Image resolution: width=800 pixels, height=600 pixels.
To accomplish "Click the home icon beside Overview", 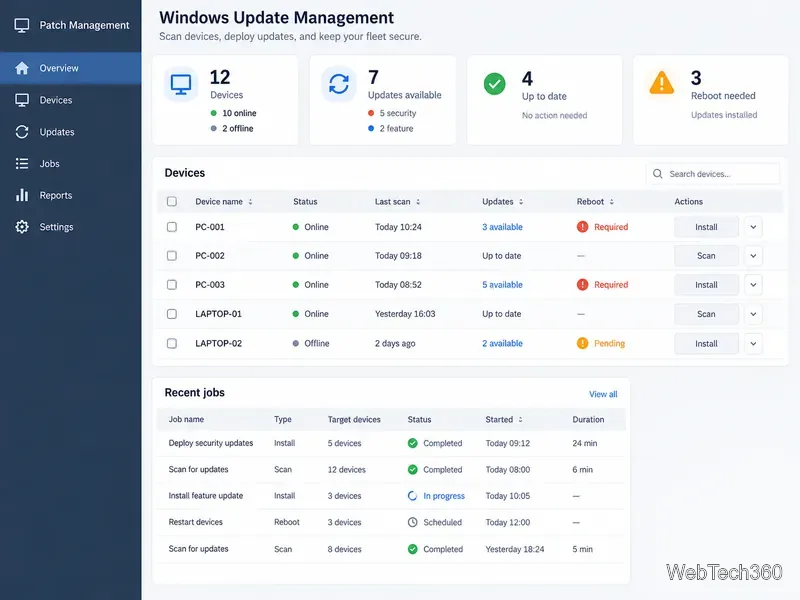I will click(21, 68).
